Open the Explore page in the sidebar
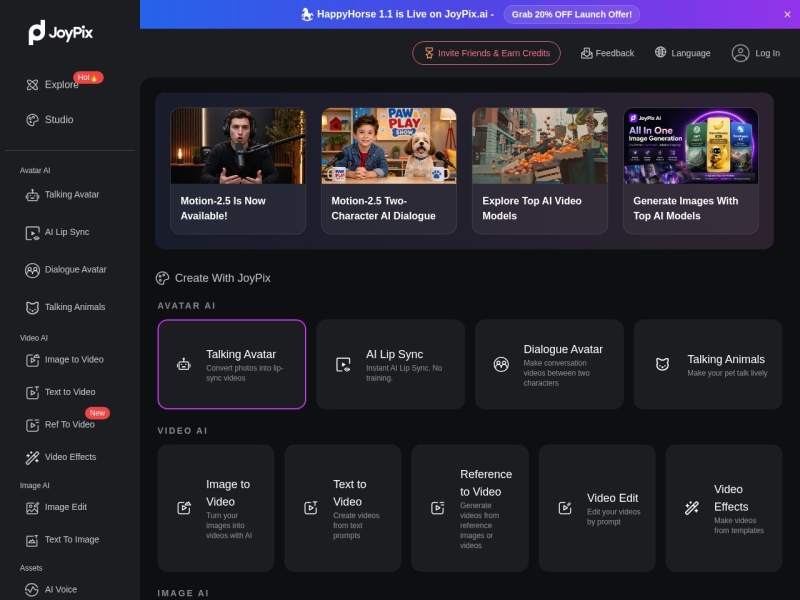The width and height of the screenshot is (800, 600). pyautogui.click(x=53, y=85)
